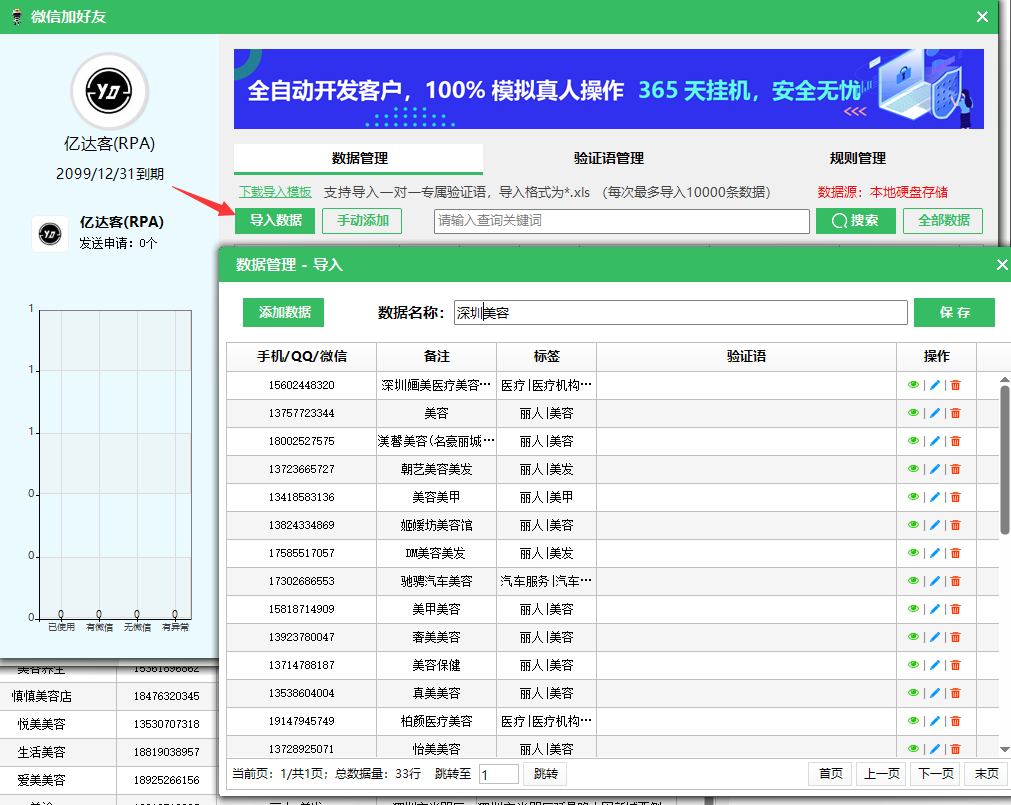The height and width of the screenshot is (805, 1011).
Task: Click the edit pencil icon for 15602448320
Action: point(935,385)
